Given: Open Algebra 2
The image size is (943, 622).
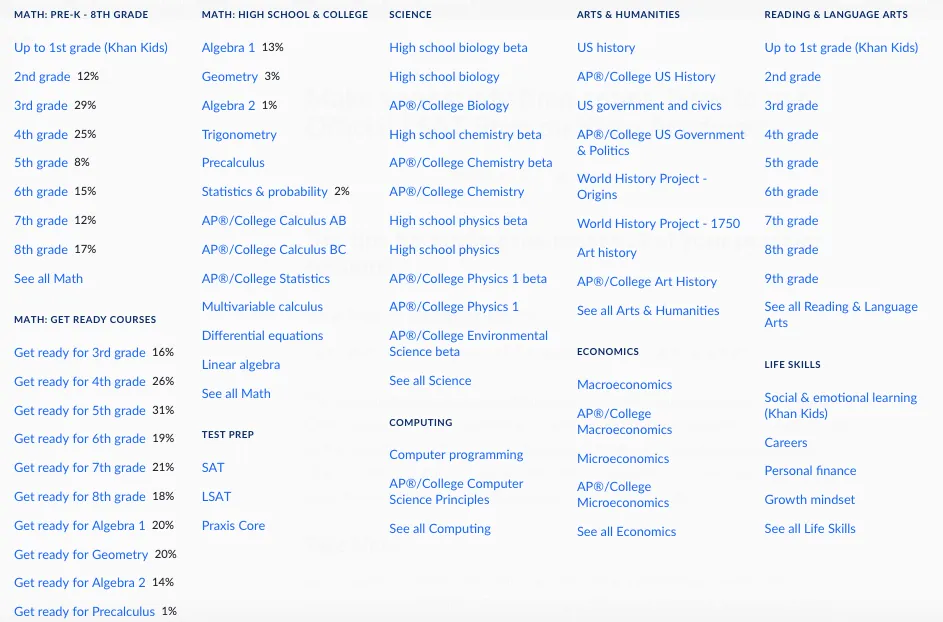Looking at the screenshot, I should click(229, 105).
